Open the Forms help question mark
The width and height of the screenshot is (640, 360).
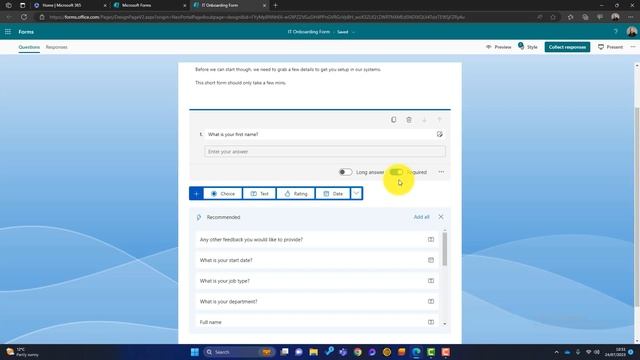(616, 32)
